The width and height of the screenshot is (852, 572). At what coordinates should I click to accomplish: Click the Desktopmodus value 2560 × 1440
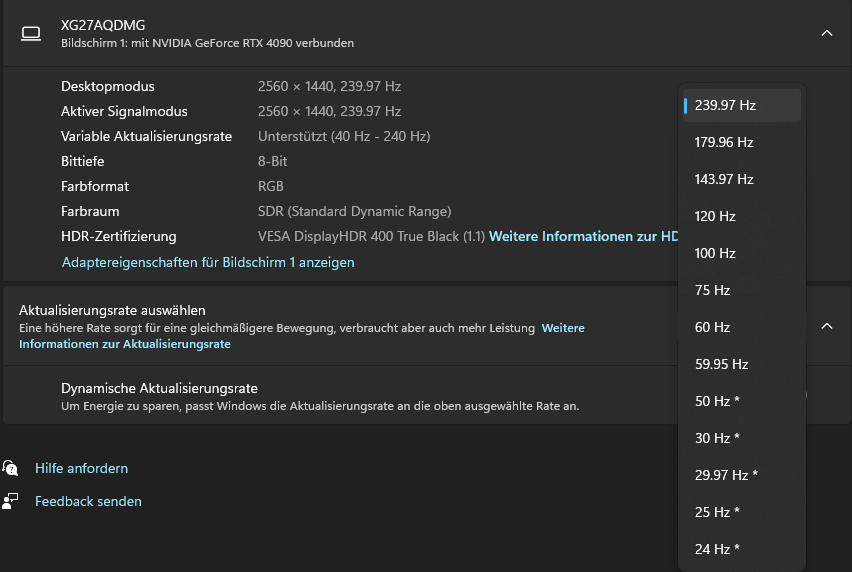point(329,86)
